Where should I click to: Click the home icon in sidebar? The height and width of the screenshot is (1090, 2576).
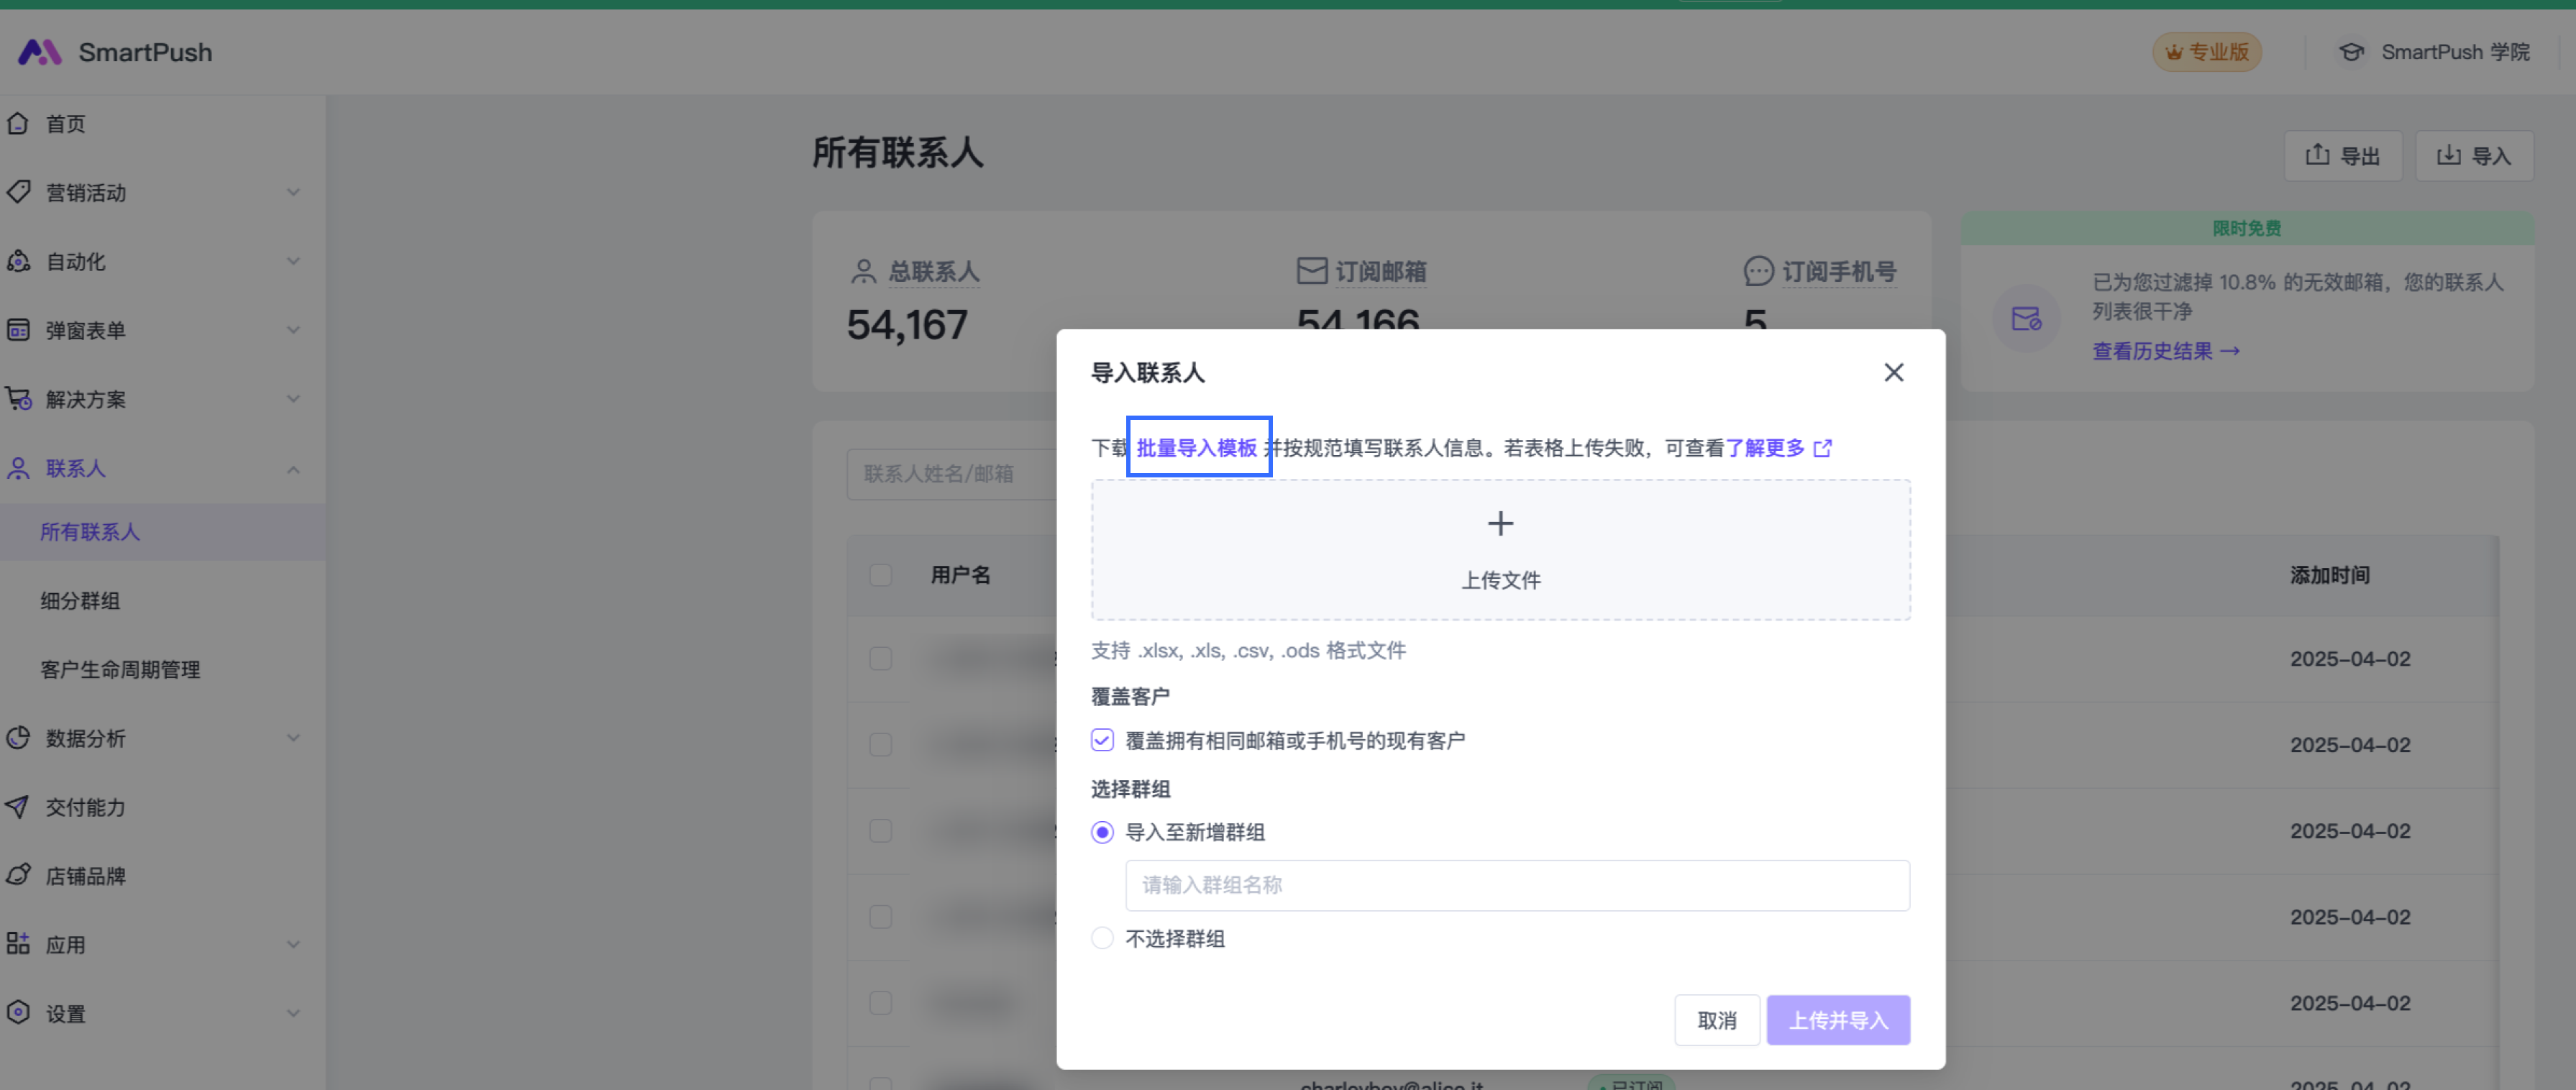coord(18,123)
